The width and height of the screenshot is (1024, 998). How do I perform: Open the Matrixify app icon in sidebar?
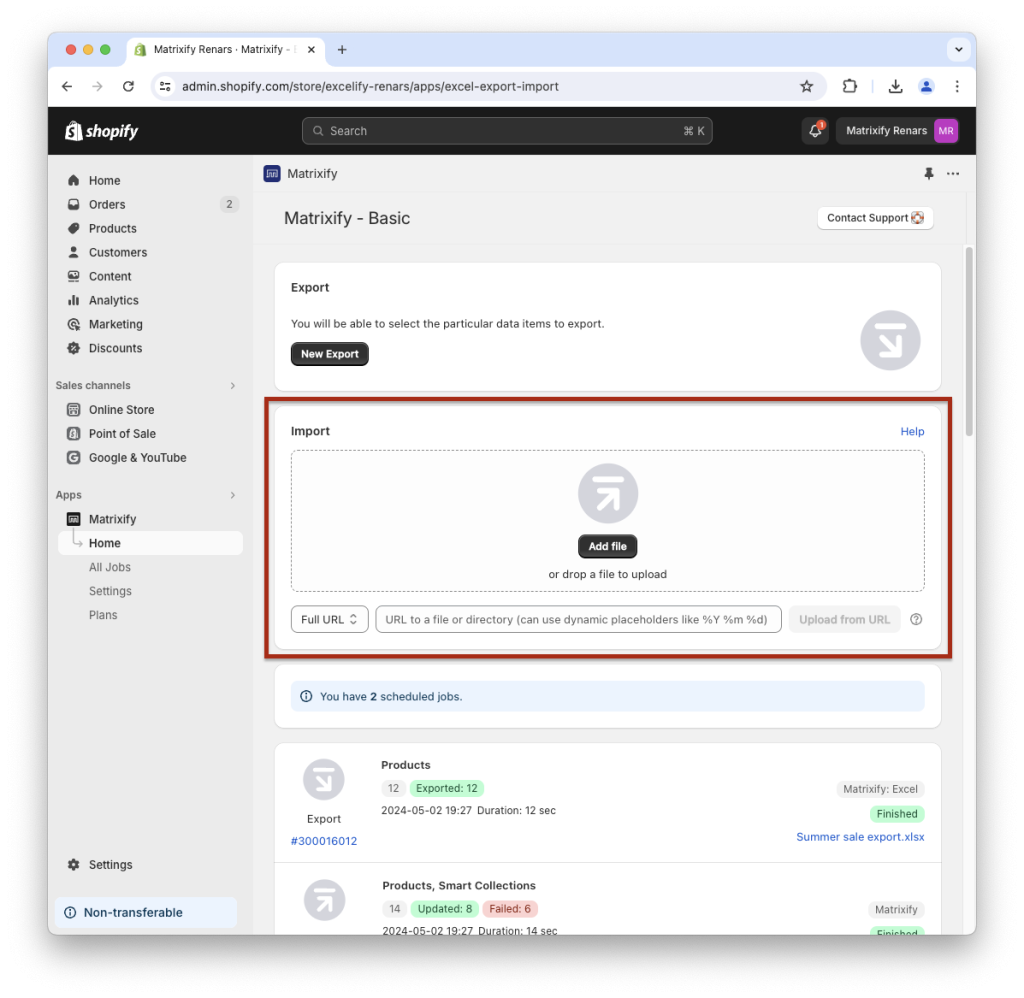[x=74, y=519]
